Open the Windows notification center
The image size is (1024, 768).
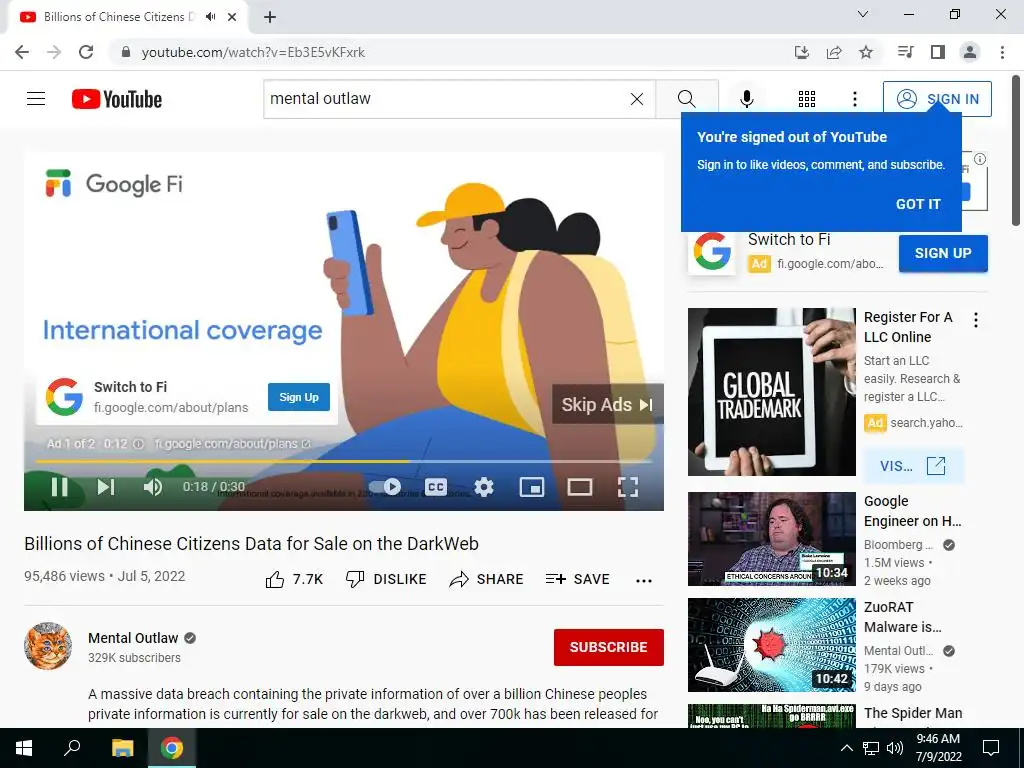(x=991, y=748)
